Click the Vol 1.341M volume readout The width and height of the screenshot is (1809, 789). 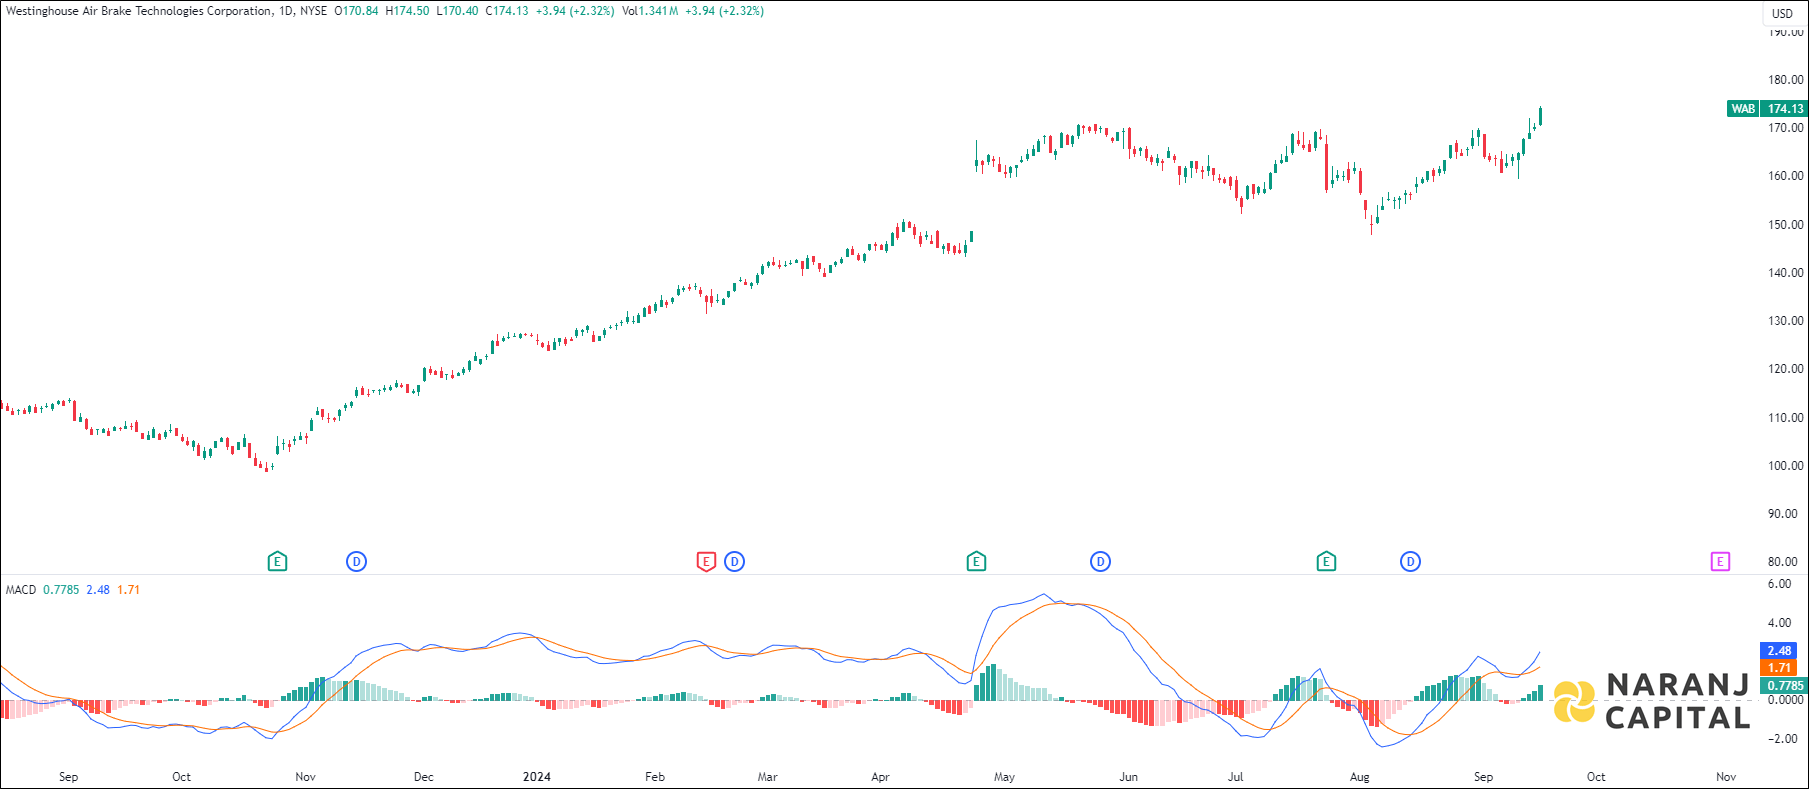click(649, 11)
